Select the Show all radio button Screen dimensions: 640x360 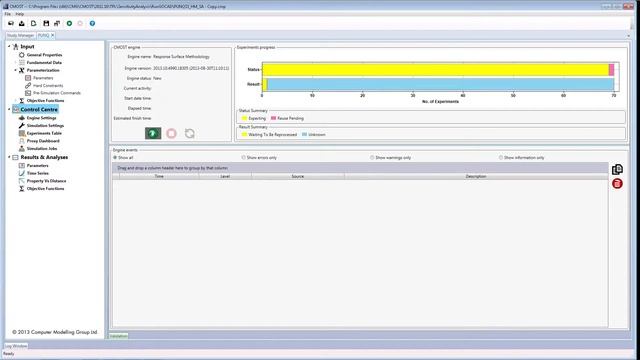pyautogui.click(x=115, y=158)
